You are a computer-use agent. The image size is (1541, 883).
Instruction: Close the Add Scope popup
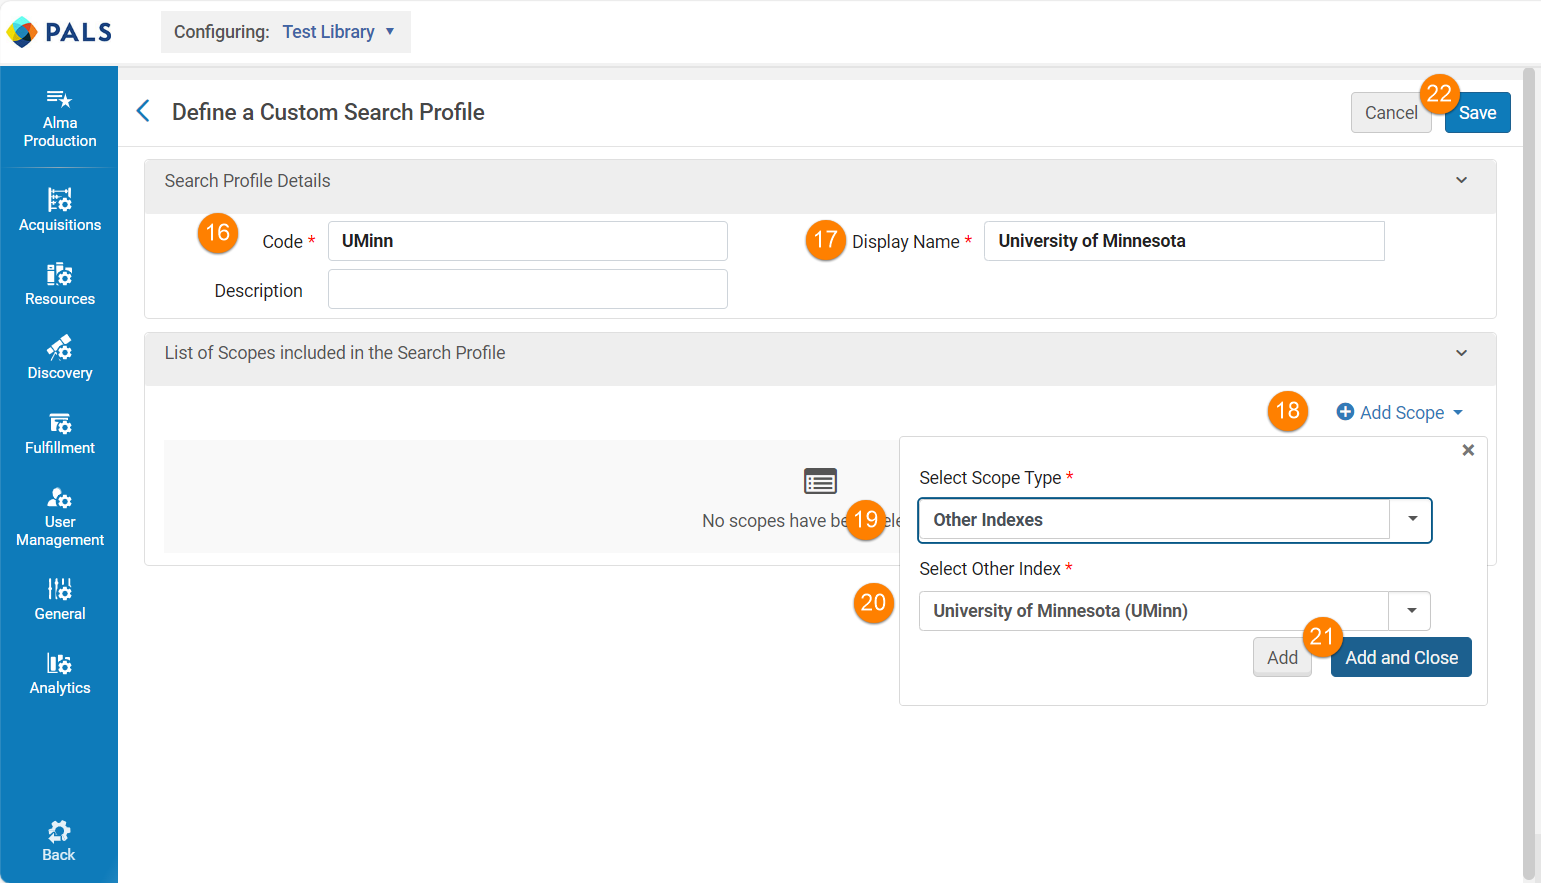[x=1468, y=450]
